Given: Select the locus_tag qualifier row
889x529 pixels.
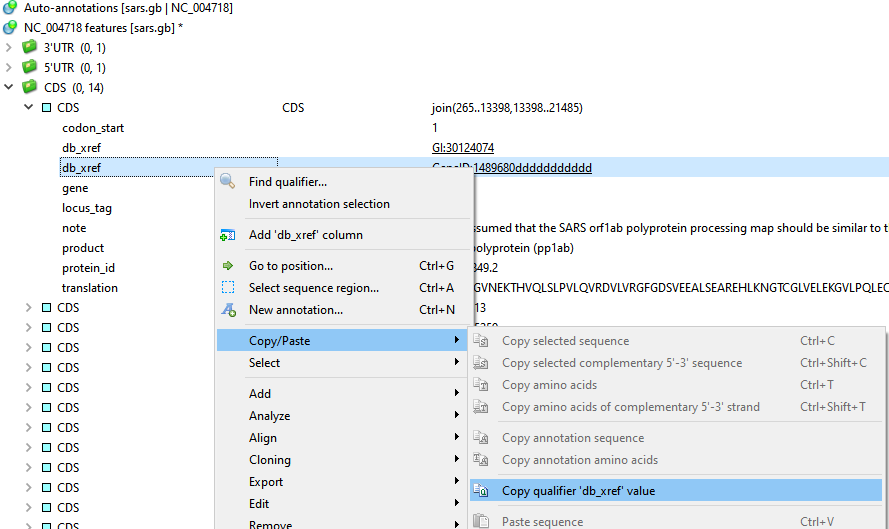Looking at the screenshot, I should 87,208.
